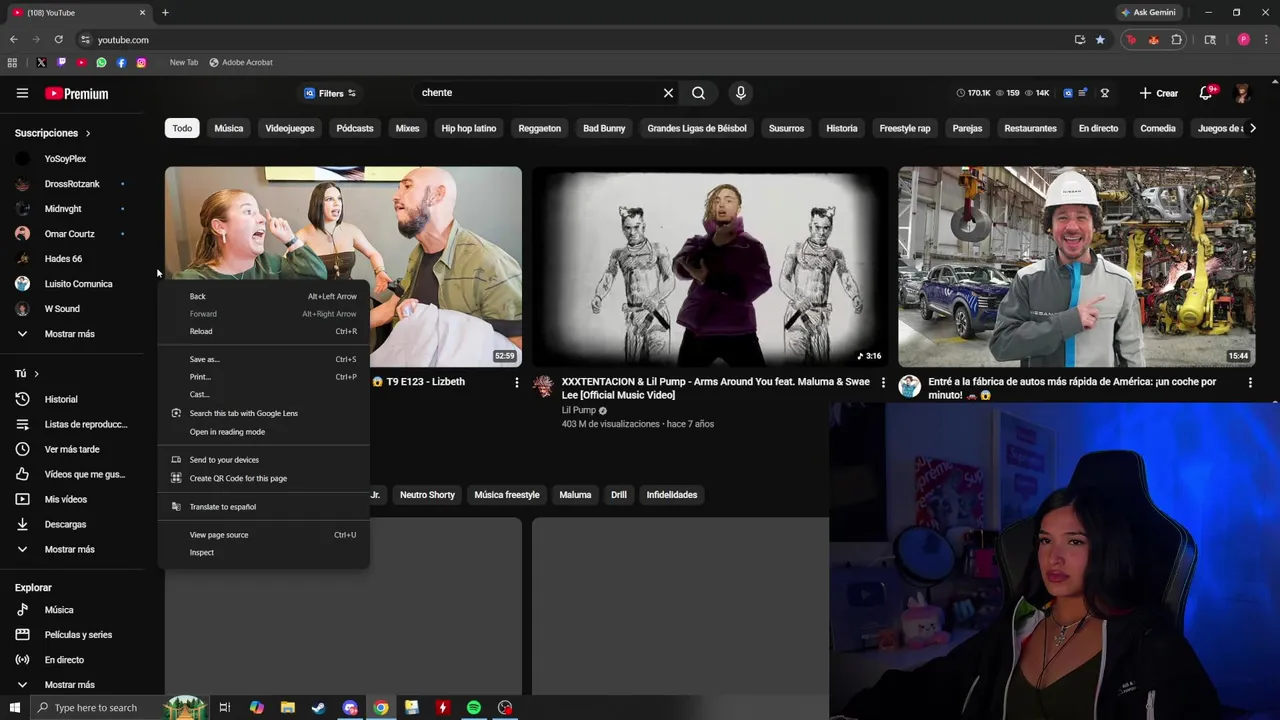Viewport: 1280px width, 720px height.
Task: Open the notifications bell
Action: point(1206,93)
